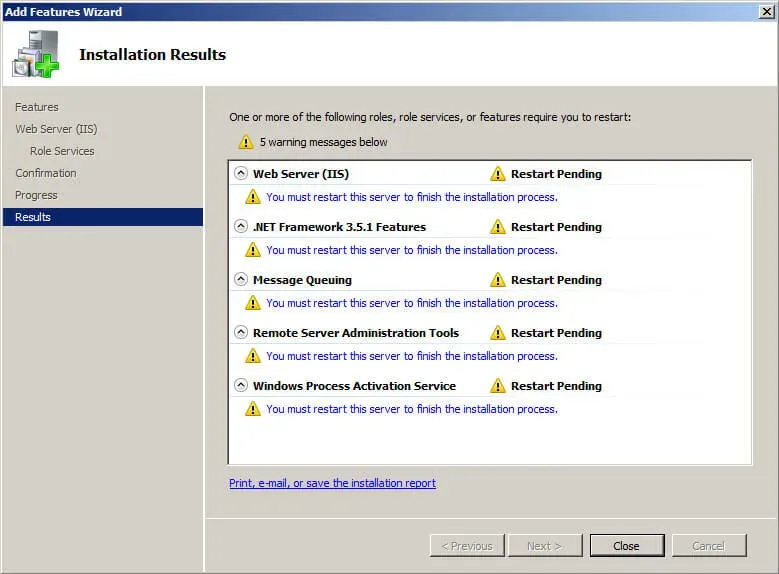Viewport: 779px width, 574px height.
Task: Click the disabled Next button
Action: click(x=545, y=546)
